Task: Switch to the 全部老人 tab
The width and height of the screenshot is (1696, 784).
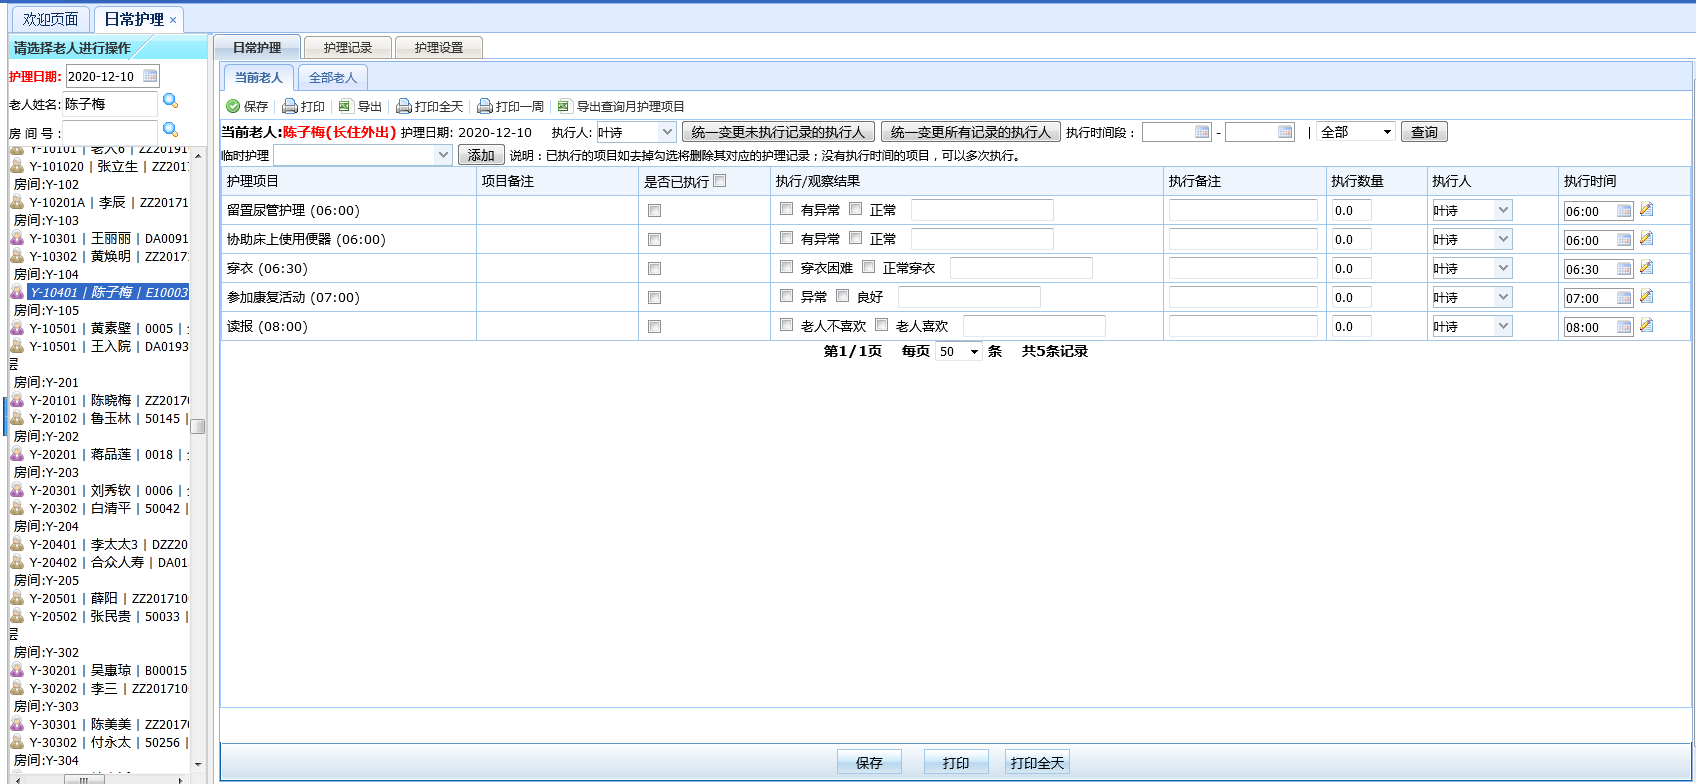Action: click(332, 78)
